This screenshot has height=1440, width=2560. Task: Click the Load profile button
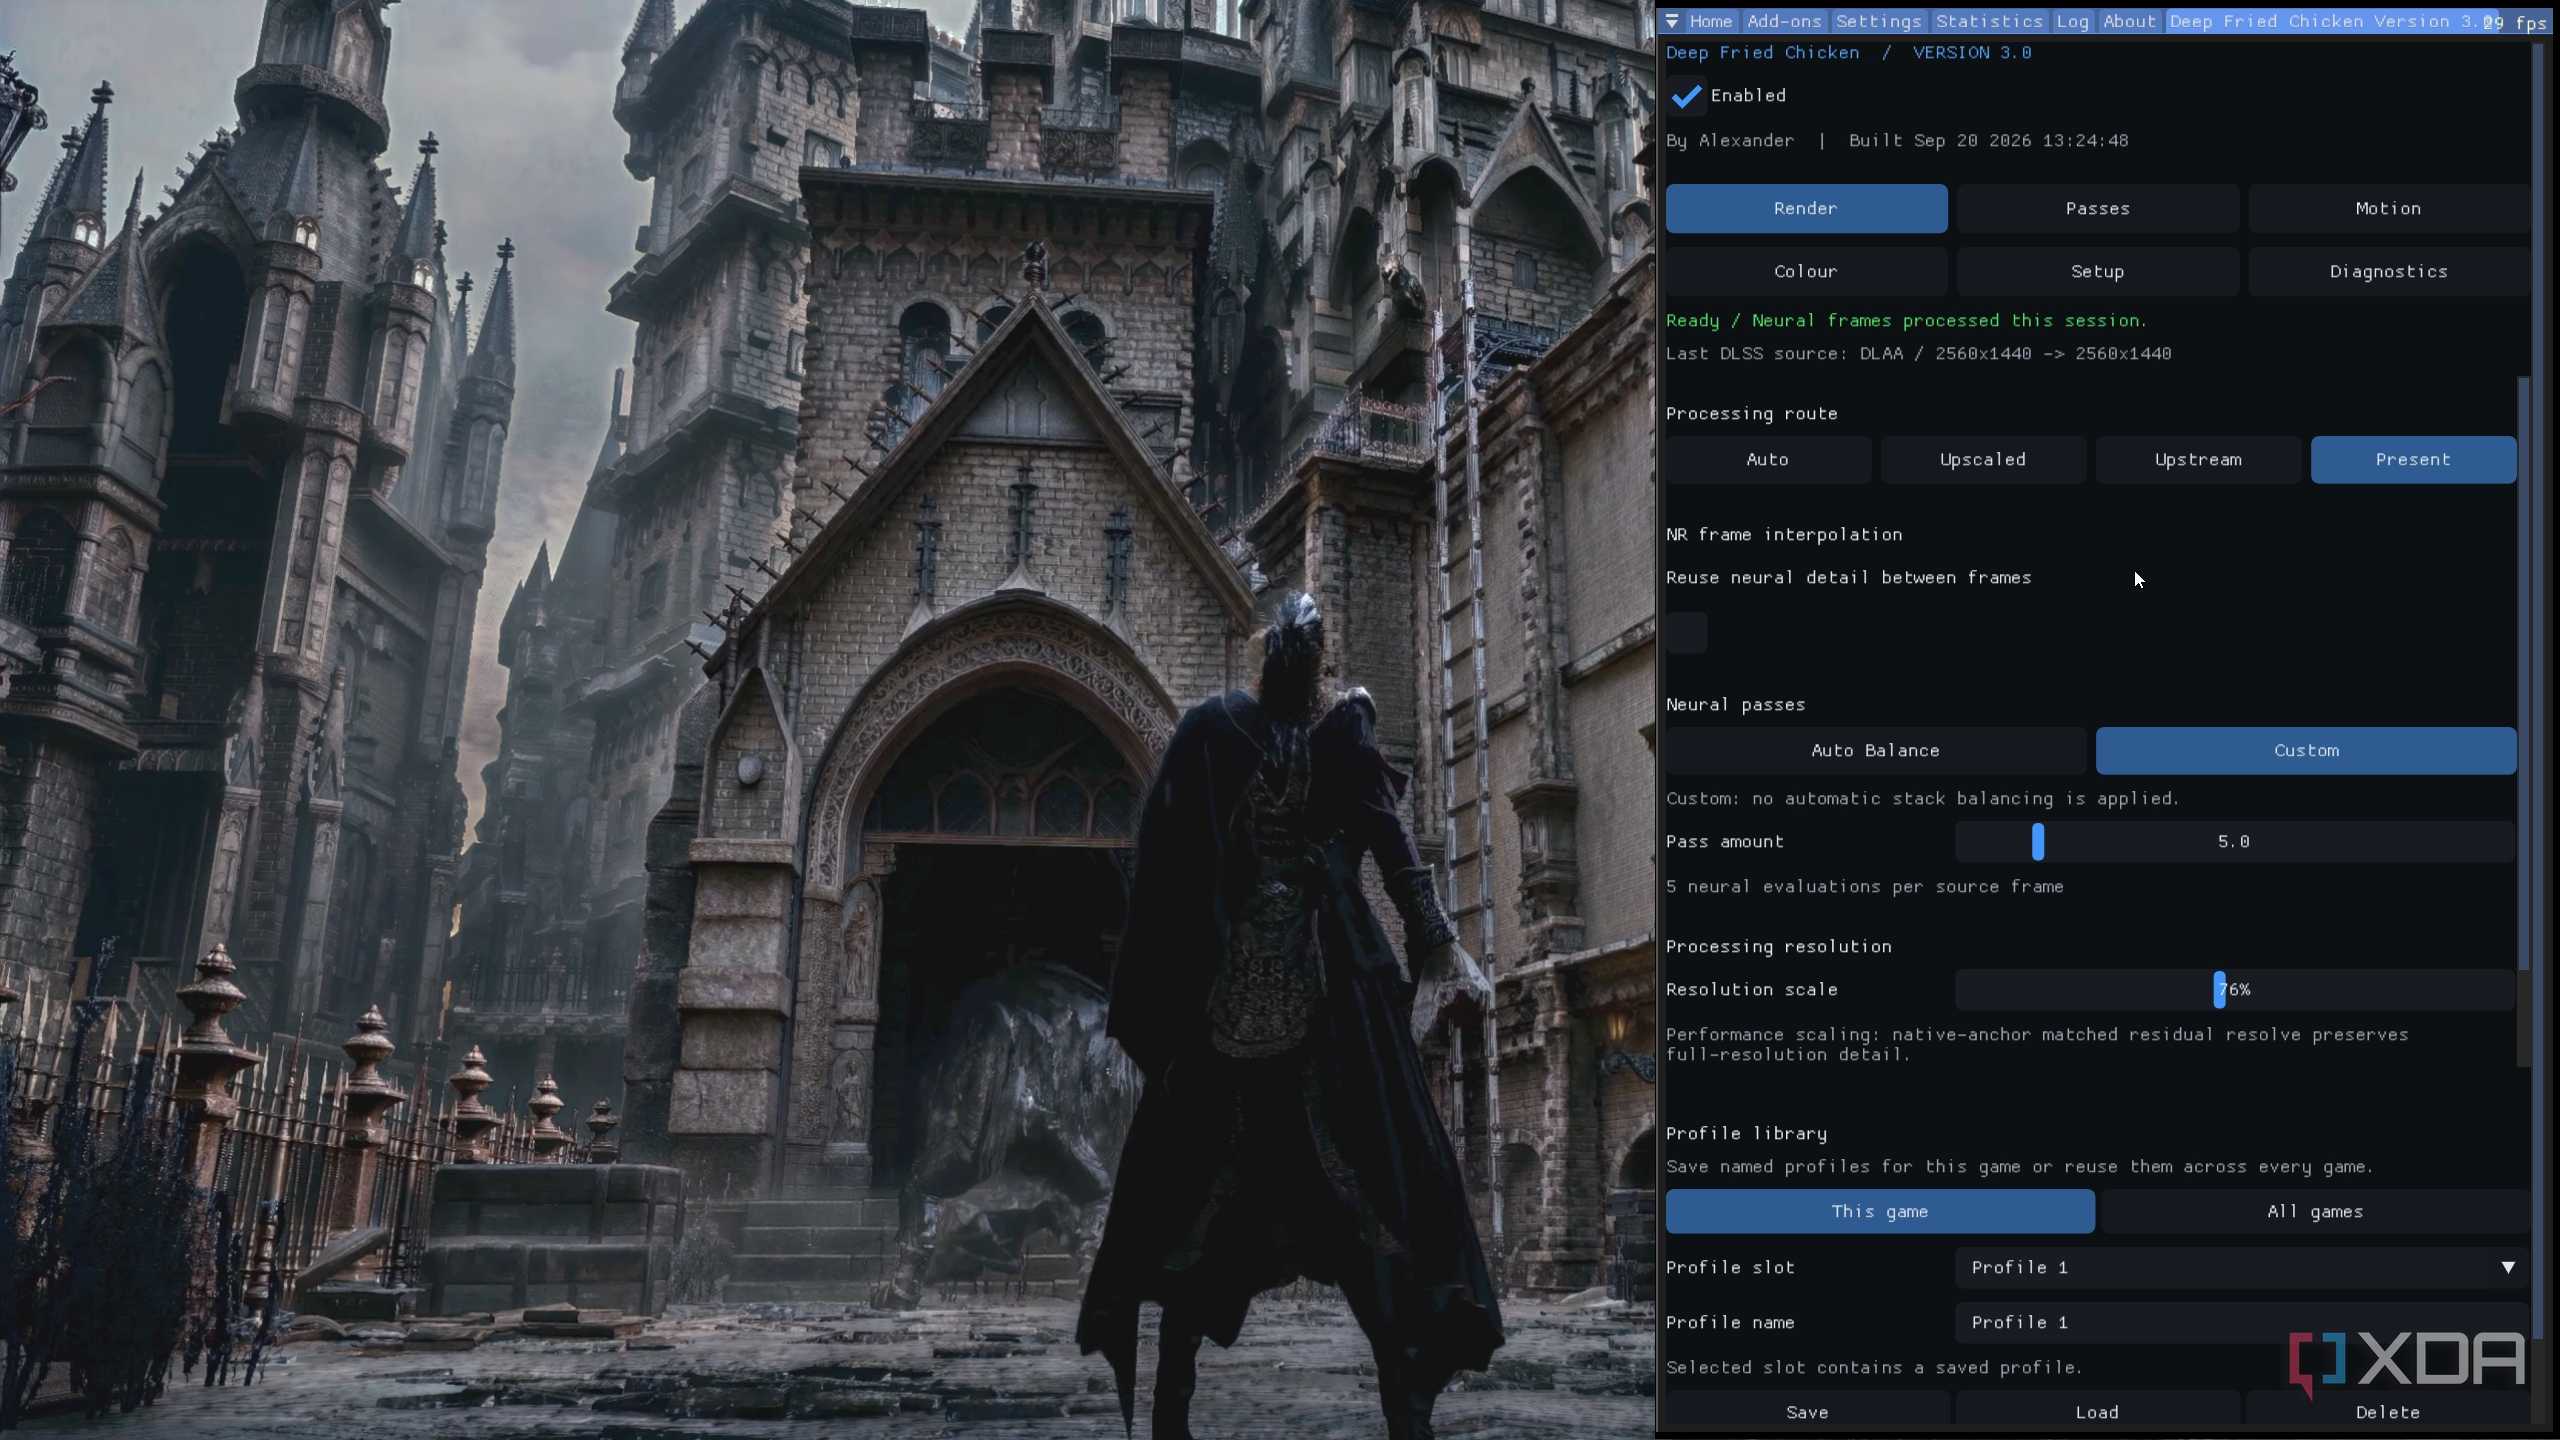(x=2097, y=1410)
